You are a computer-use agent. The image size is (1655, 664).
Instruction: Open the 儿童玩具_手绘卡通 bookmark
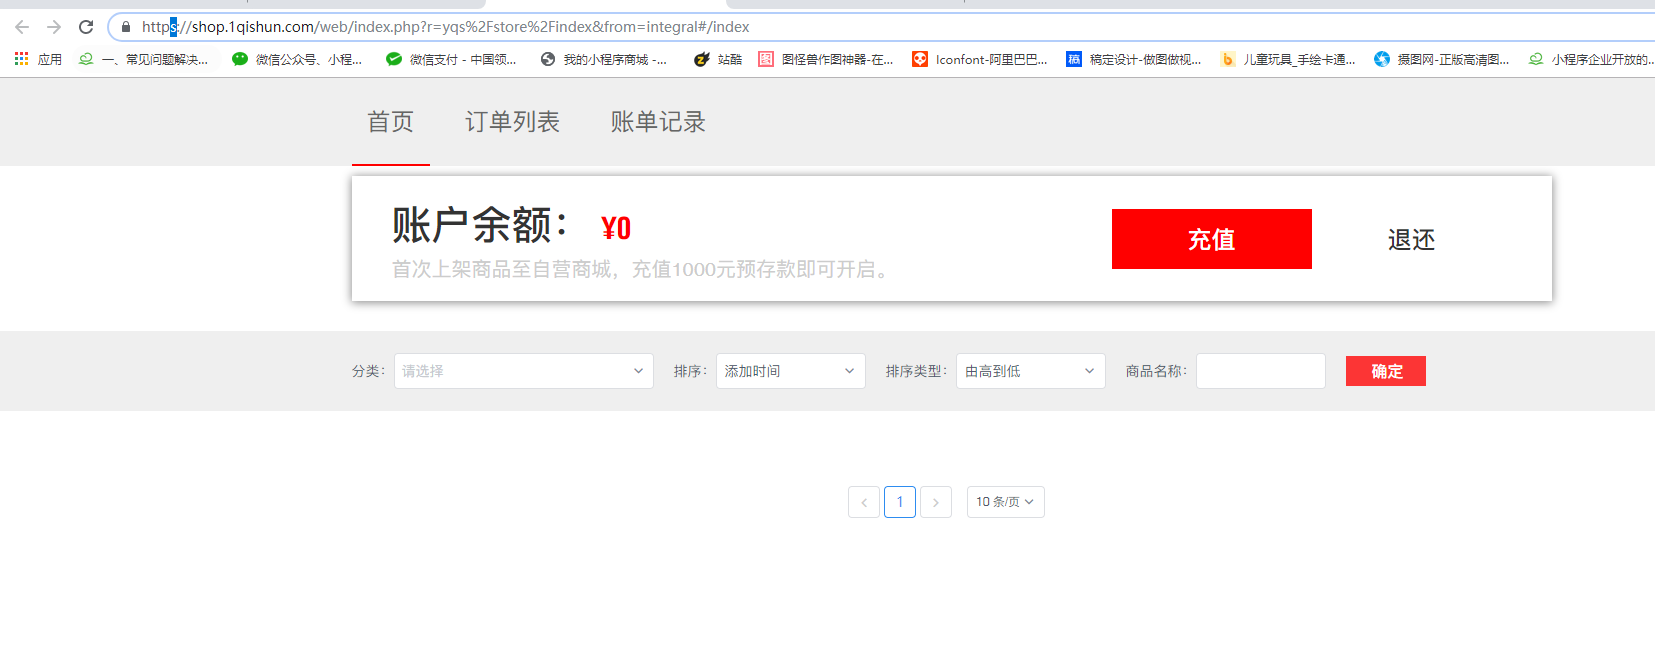(x=1288, y=60)
